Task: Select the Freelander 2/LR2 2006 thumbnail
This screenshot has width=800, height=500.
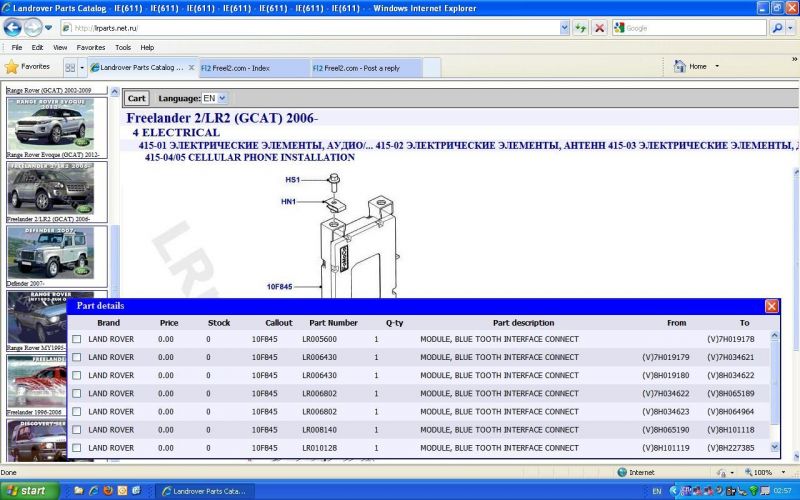Action: [51, 189]
